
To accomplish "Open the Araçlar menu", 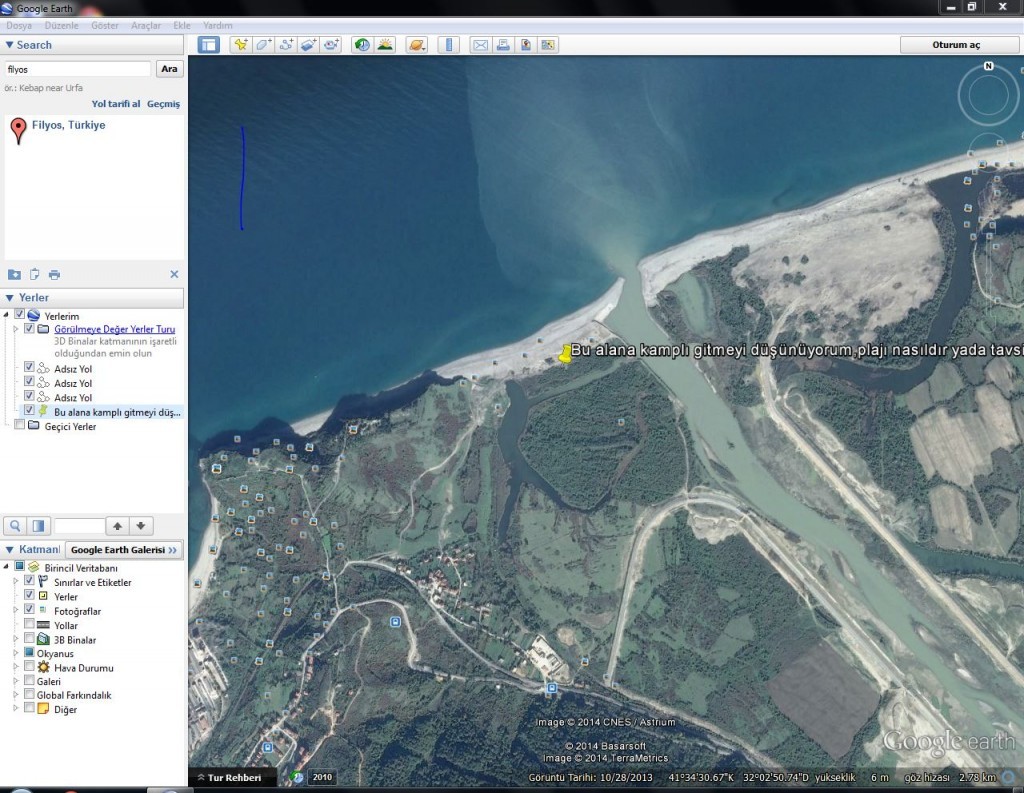I will 146,25.
